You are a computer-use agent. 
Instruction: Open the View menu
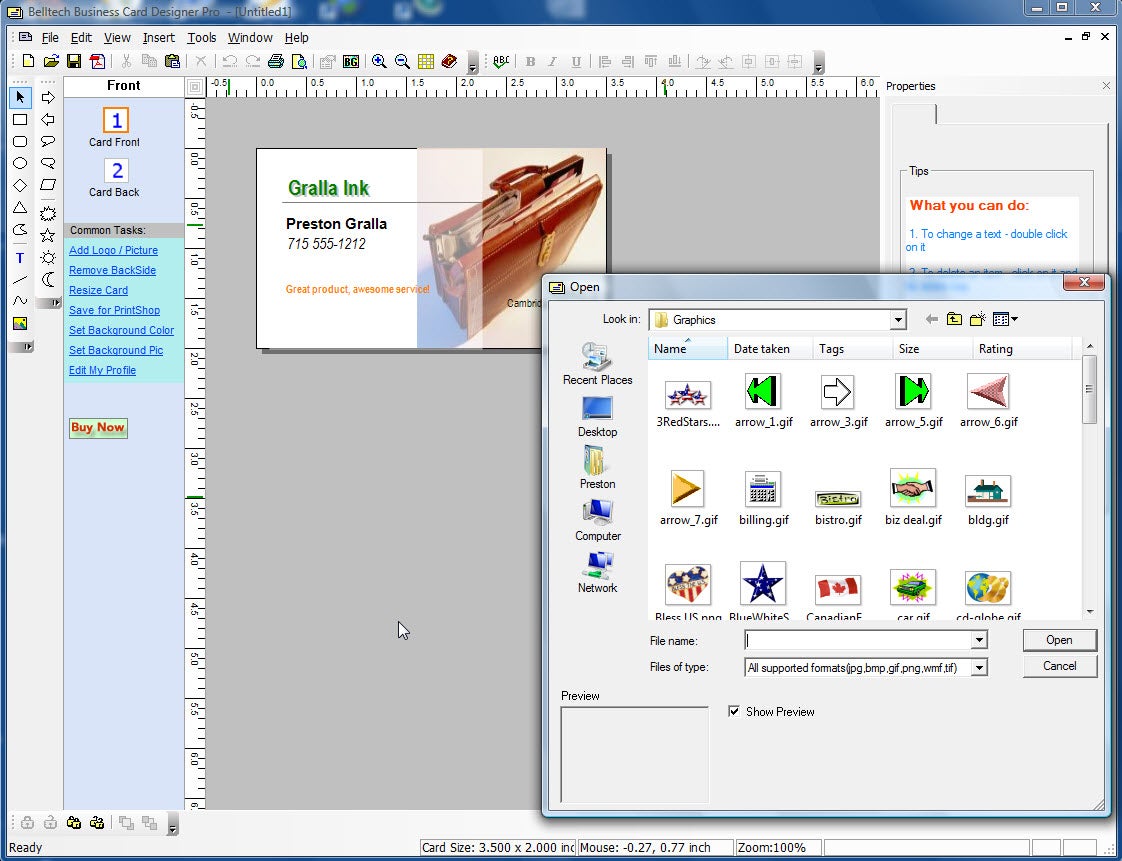coord(117,37)
